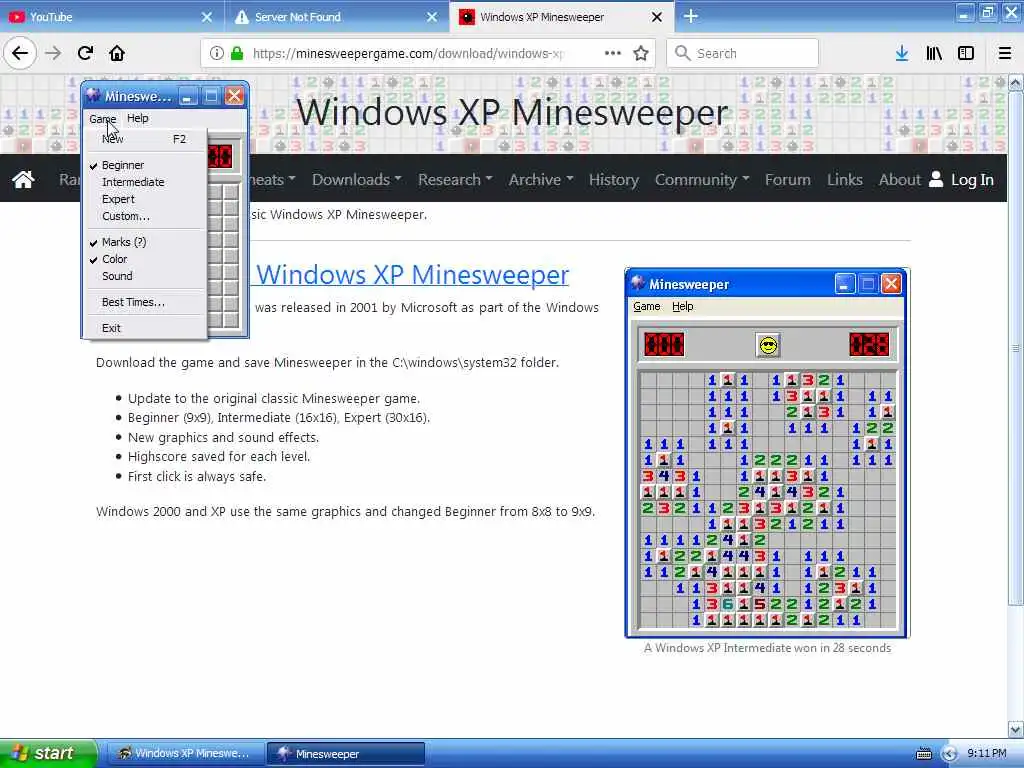Viewport: 1024px width, 768px height.
Task: Reload the page with the refresh icon
Action: [x=85, y=53]
